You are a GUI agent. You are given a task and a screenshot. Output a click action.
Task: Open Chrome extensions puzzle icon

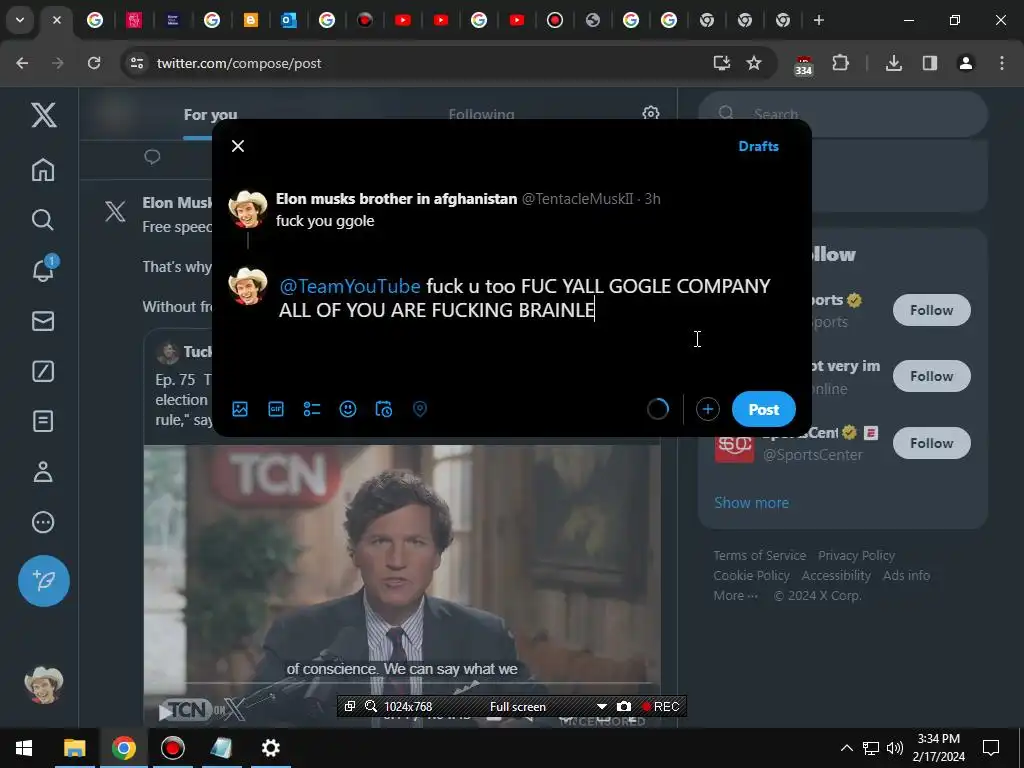840,63
